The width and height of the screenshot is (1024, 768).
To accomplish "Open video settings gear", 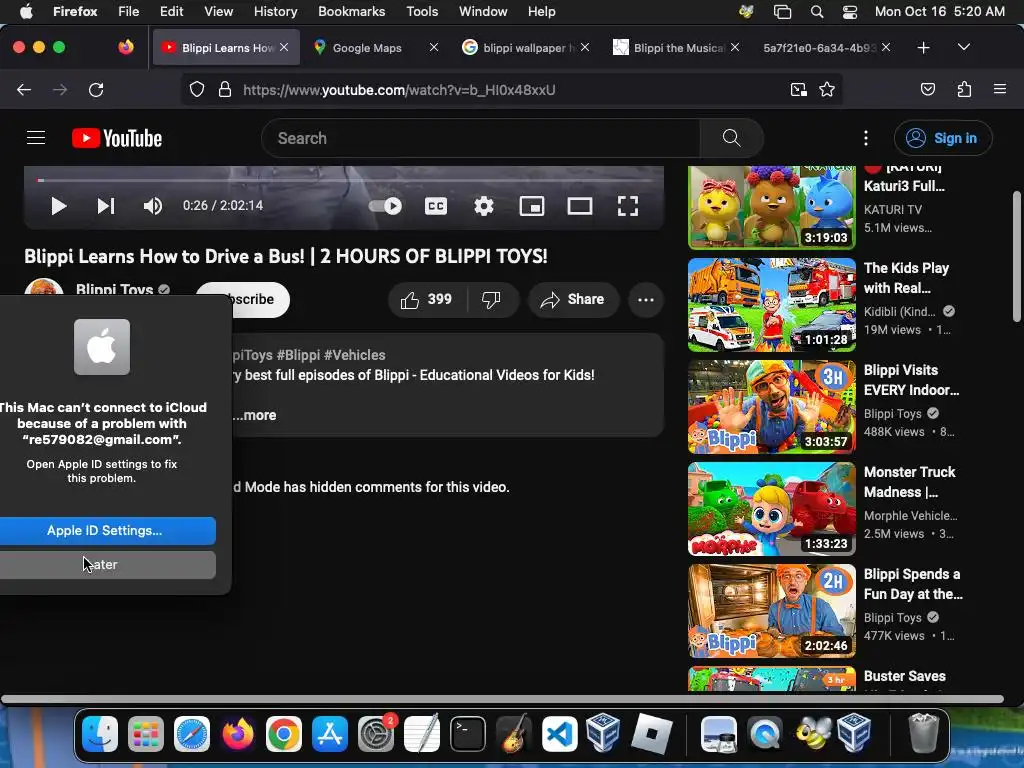I will pyautogui.click(x=483, y=206).
